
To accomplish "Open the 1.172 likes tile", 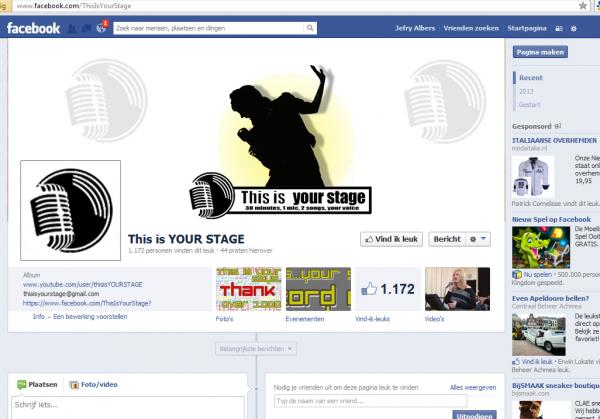I will point(388,289).
